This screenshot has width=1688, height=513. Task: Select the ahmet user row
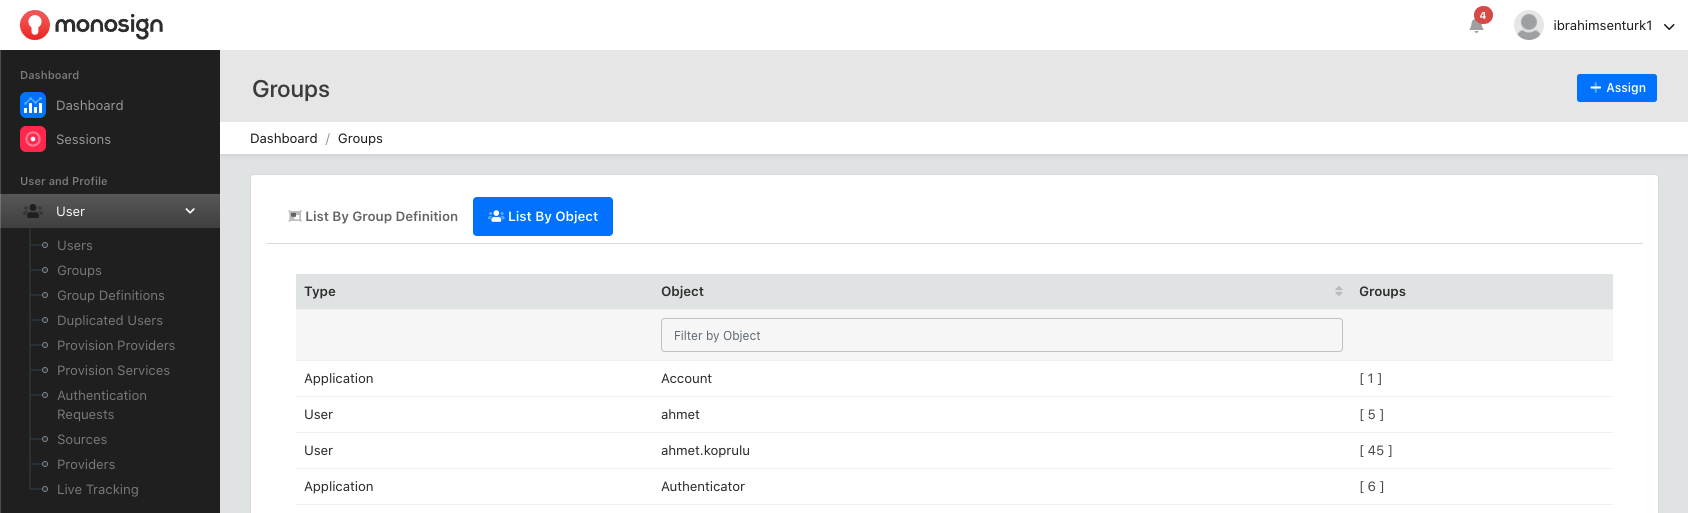tap(954, 414)
